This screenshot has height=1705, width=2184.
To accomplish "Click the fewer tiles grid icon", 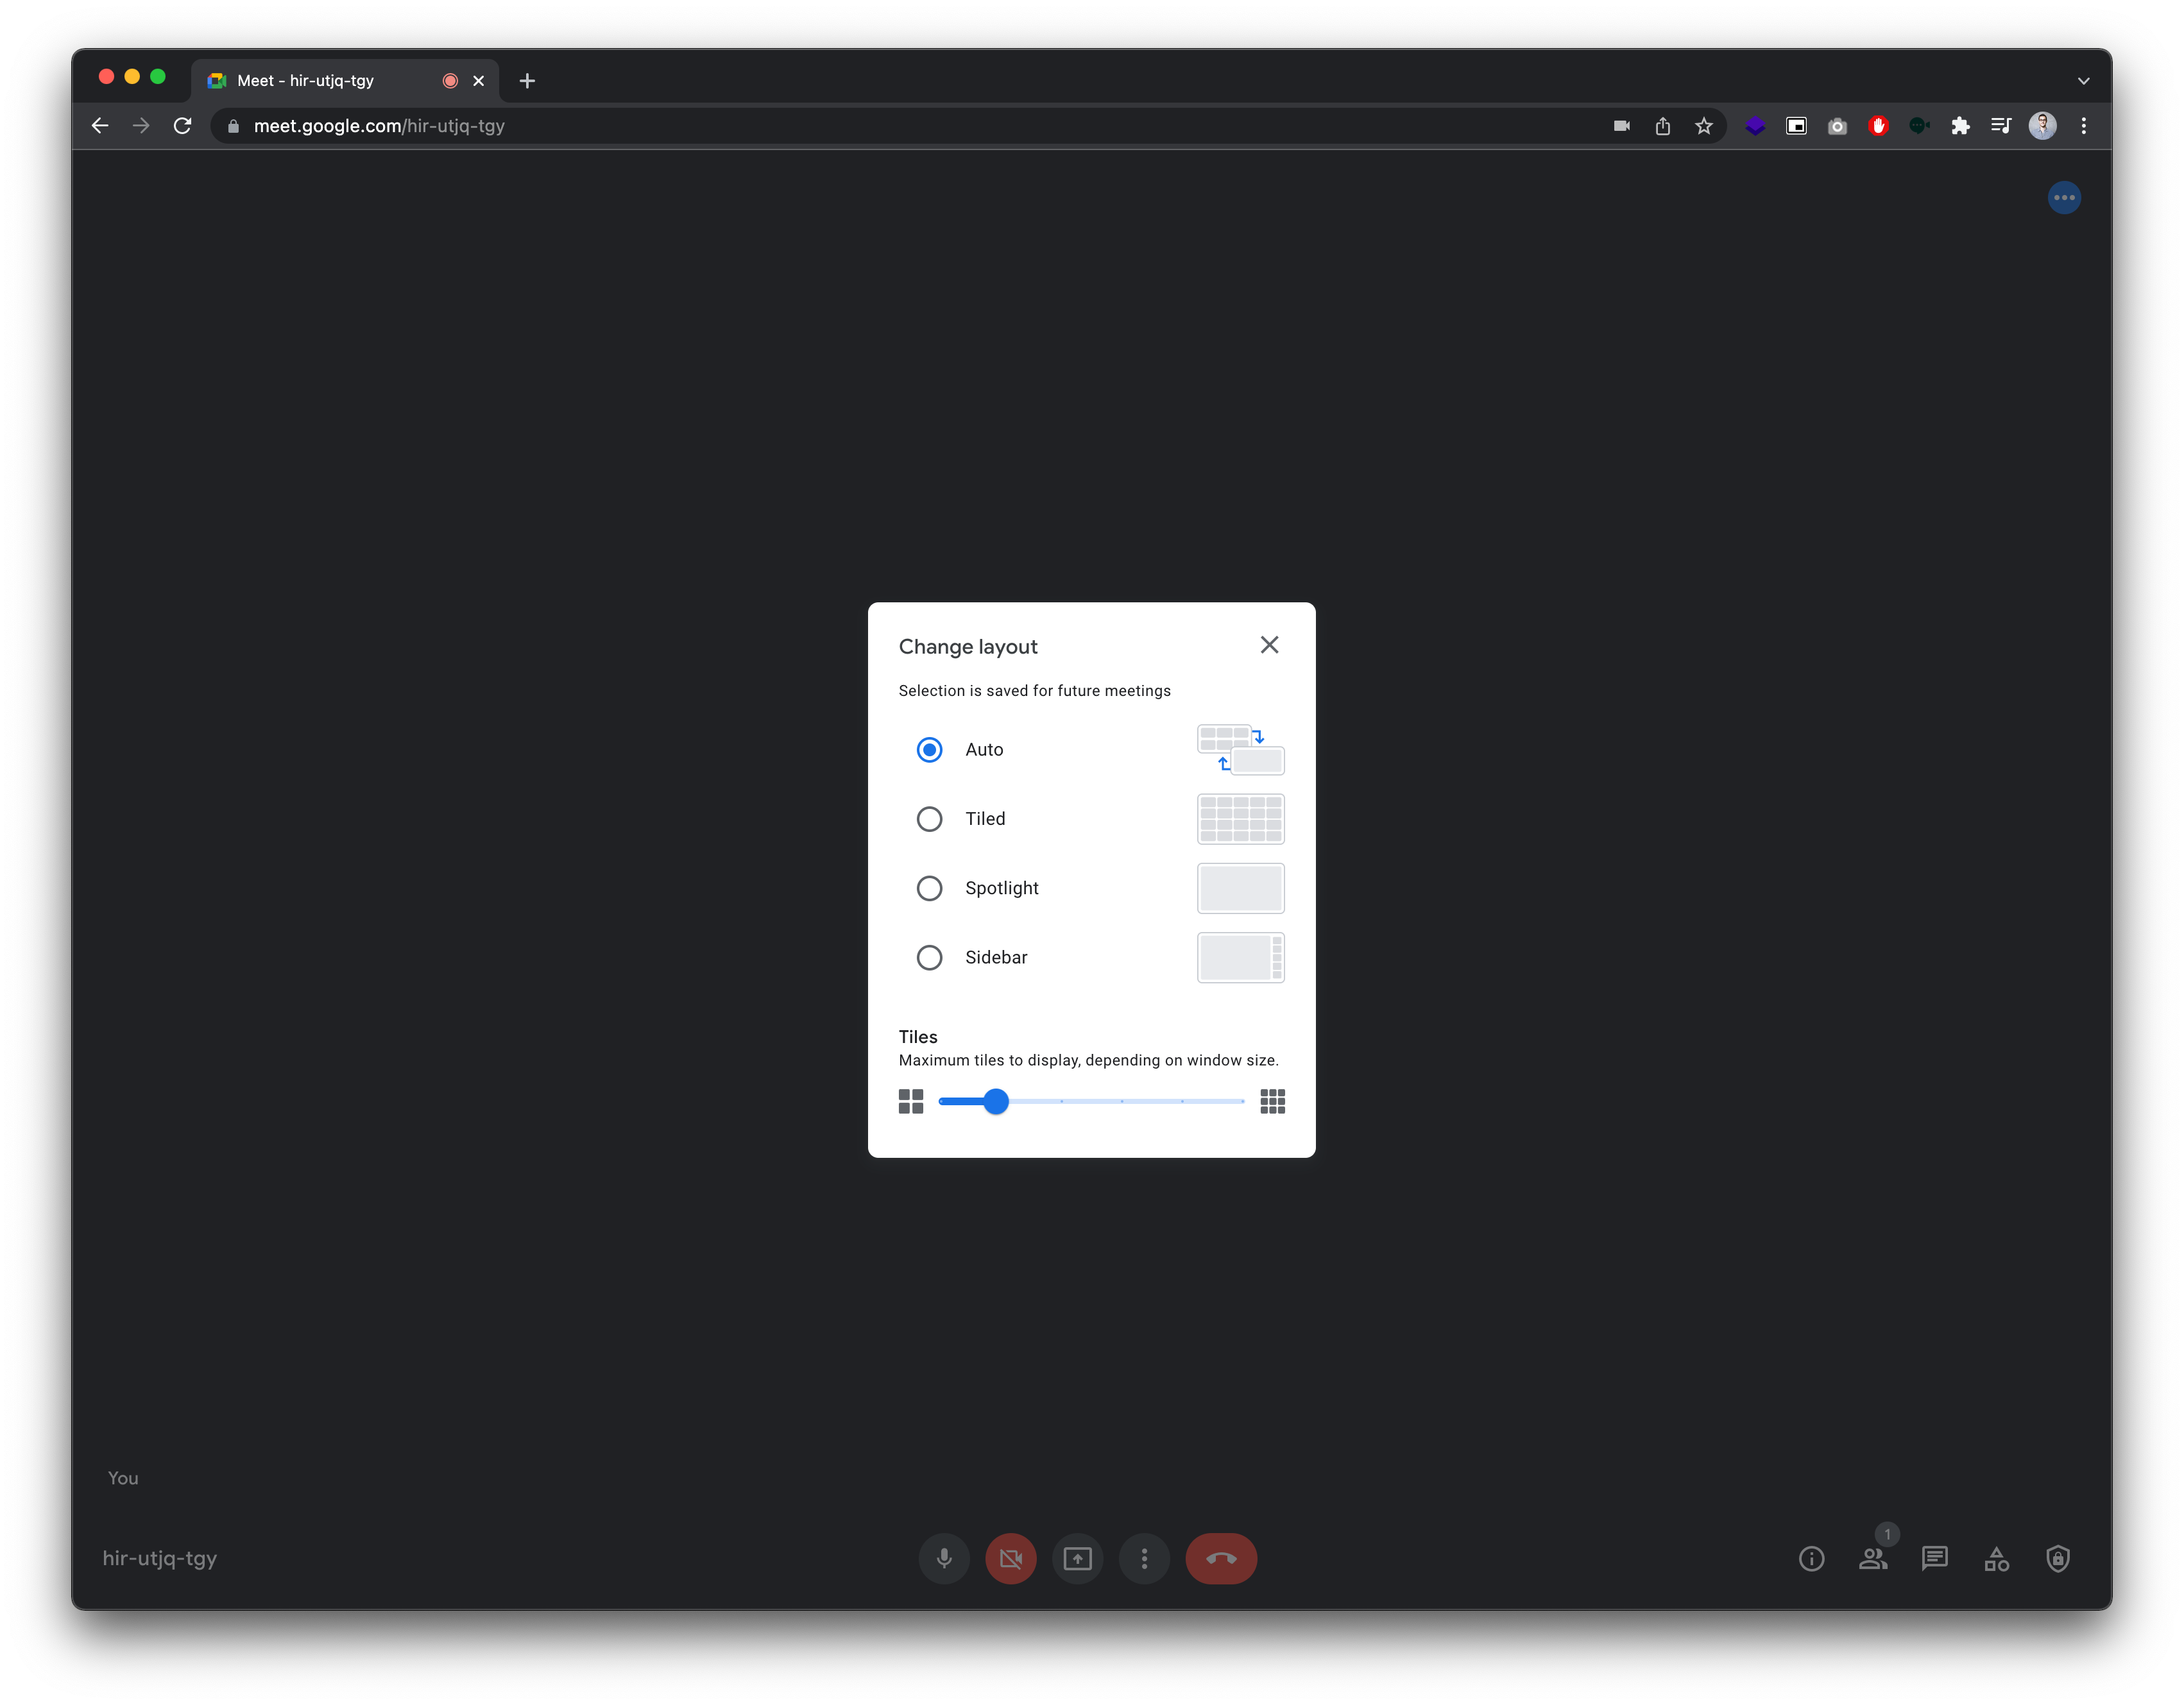I will tap(910, 1101).
